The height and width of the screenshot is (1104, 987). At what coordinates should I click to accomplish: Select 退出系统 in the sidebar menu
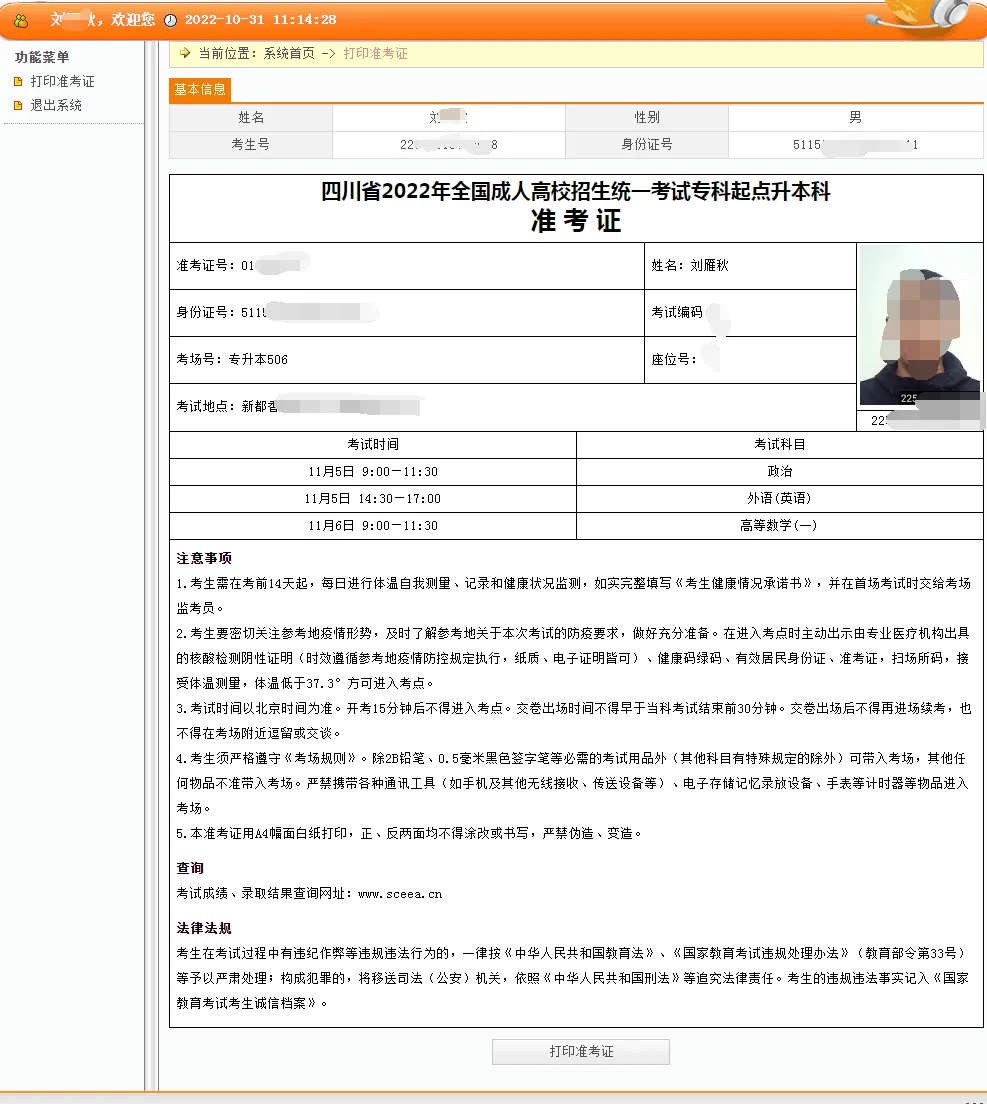(x=56, y=106)
